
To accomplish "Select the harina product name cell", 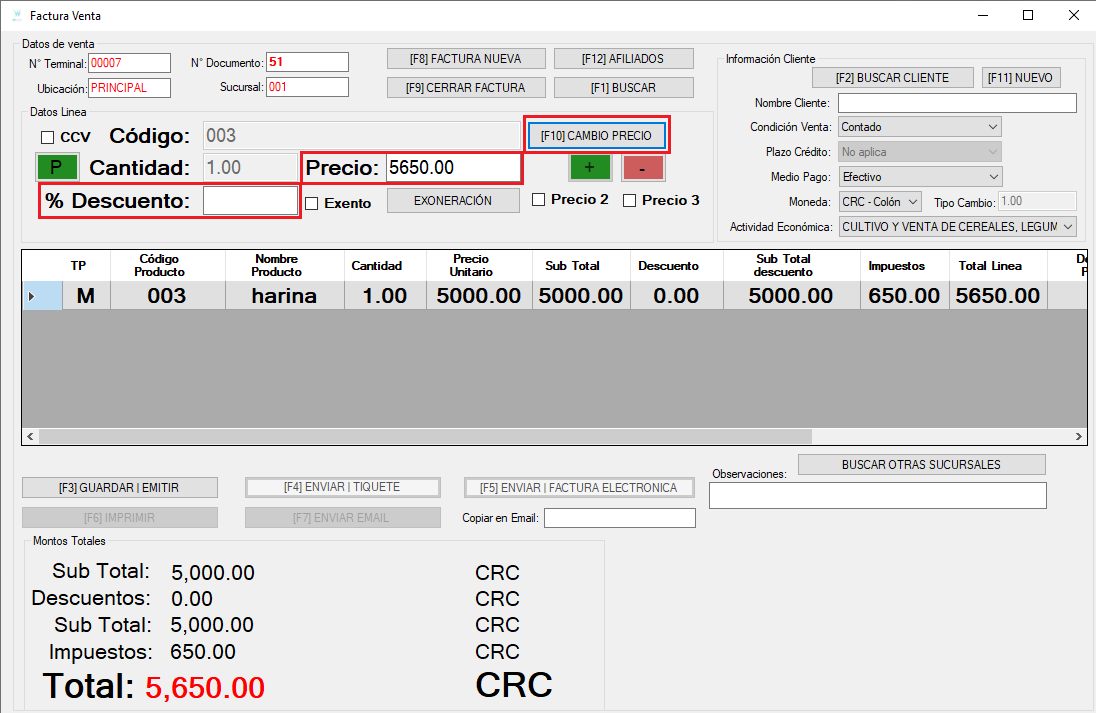I will (284, 296).
